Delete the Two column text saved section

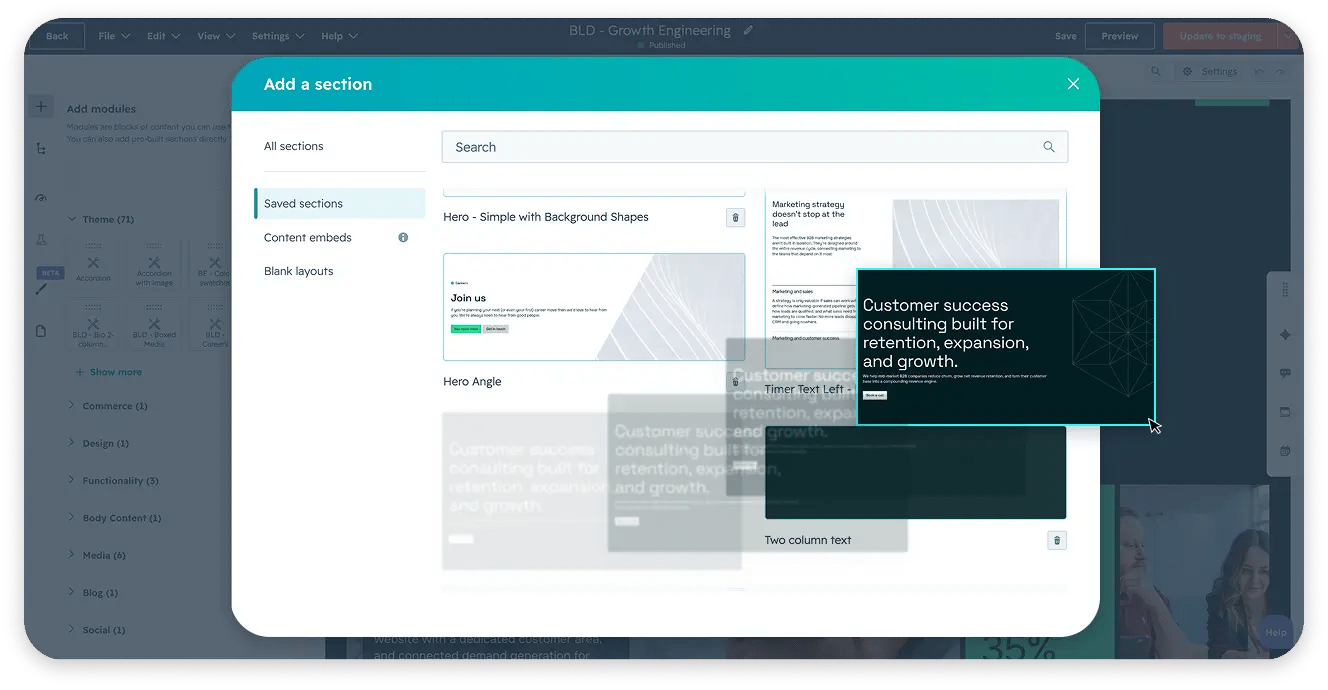pyautogui.click(x=1057, y=540)
